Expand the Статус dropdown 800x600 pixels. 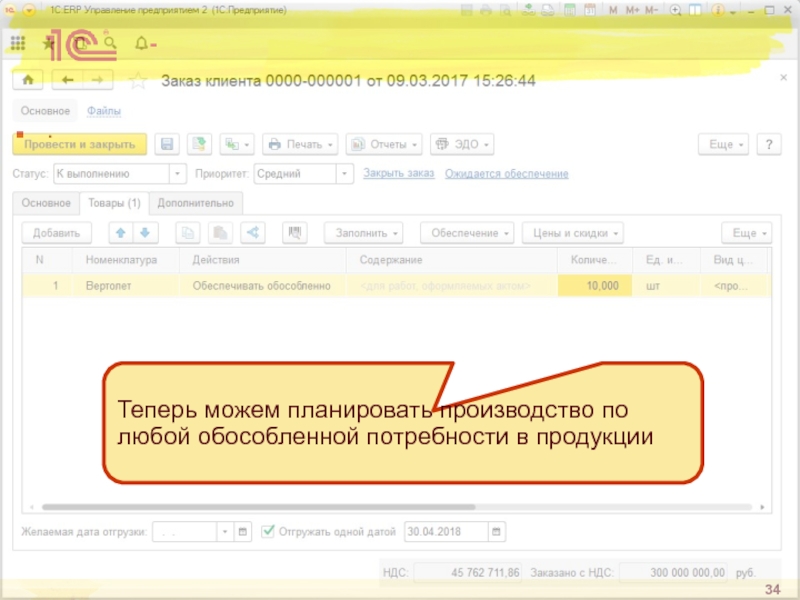click(178, 174)
